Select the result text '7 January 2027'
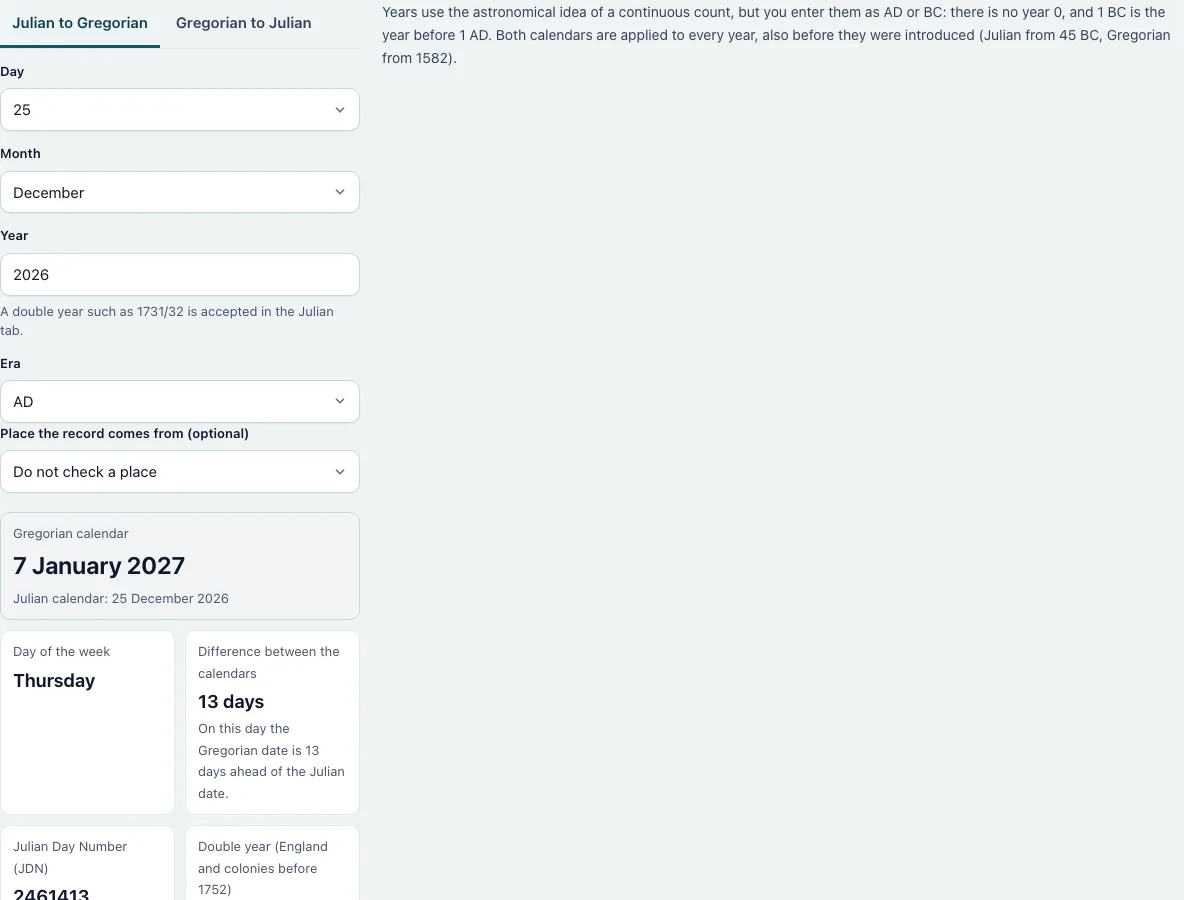This screenshot has height=900, width=1184. coord(99,566)
